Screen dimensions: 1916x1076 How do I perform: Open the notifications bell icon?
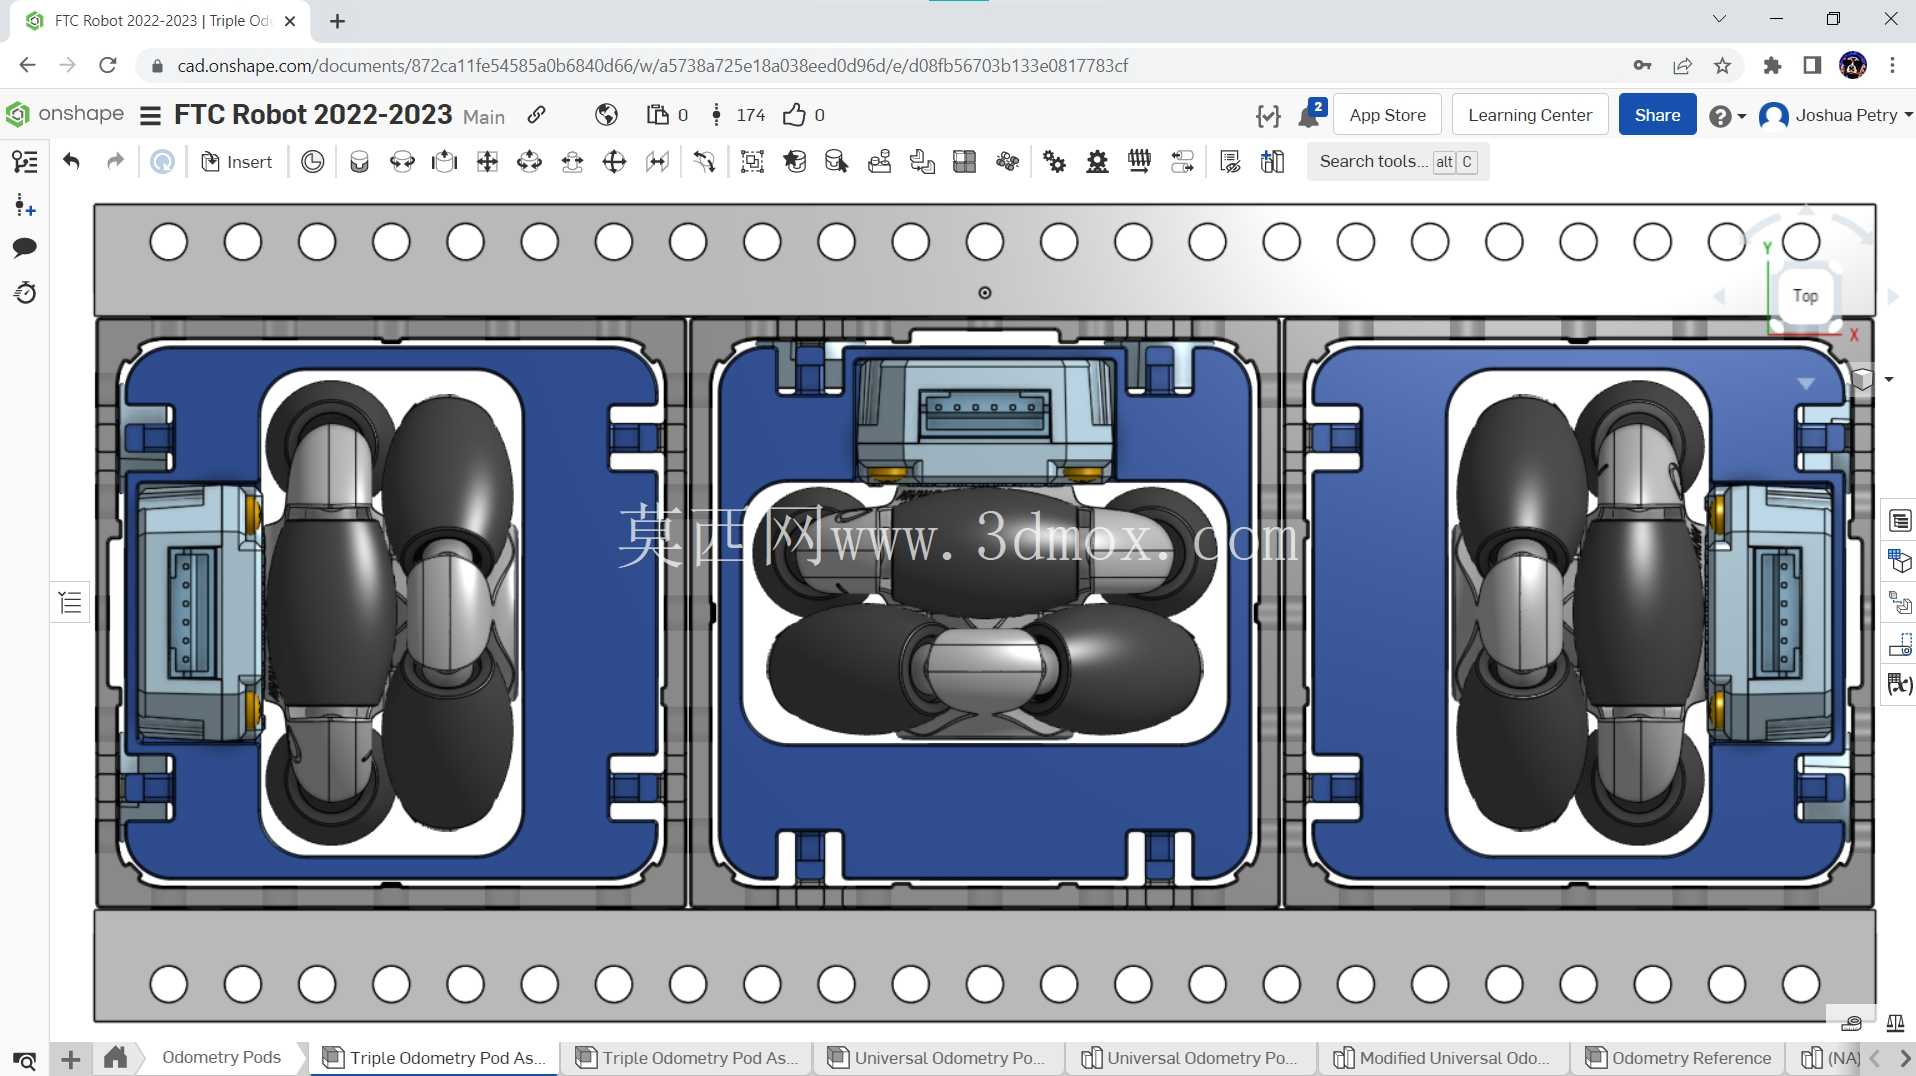(1309, 115)
